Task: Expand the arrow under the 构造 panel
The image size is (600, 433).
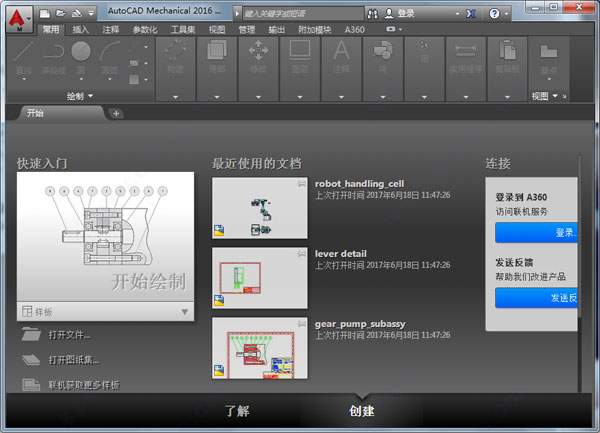Action: (x=175, y=97)
